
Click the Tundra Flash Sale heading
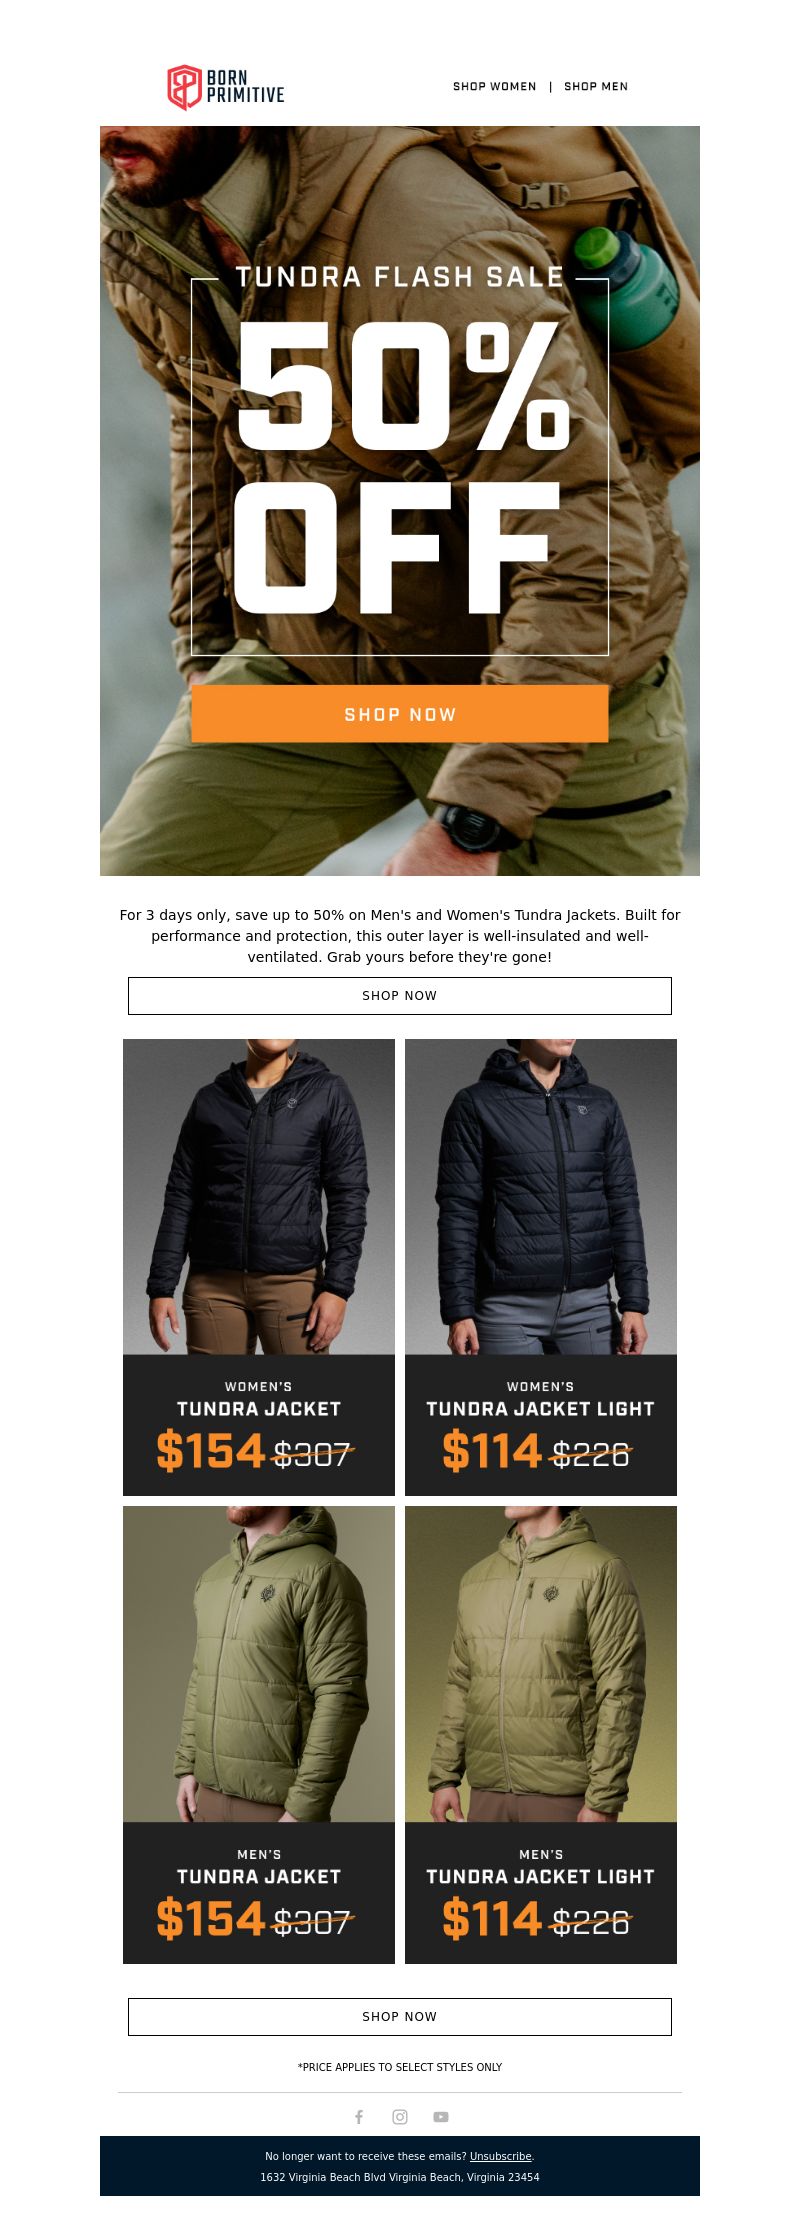[x=400, y=277]
